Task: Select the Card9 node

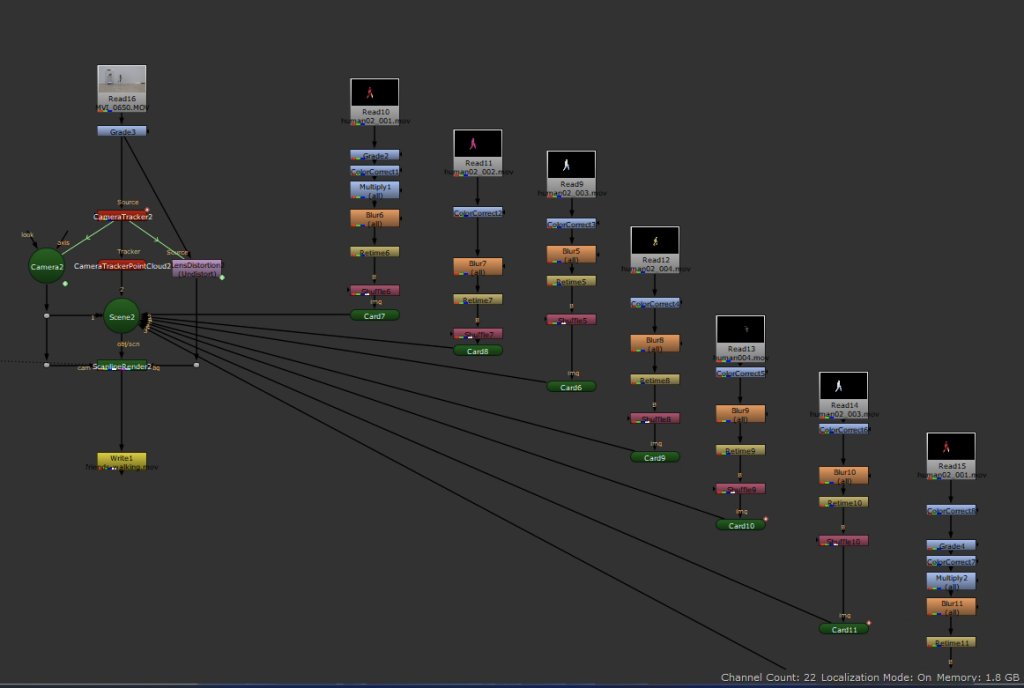Action: [x=655, y=457]
